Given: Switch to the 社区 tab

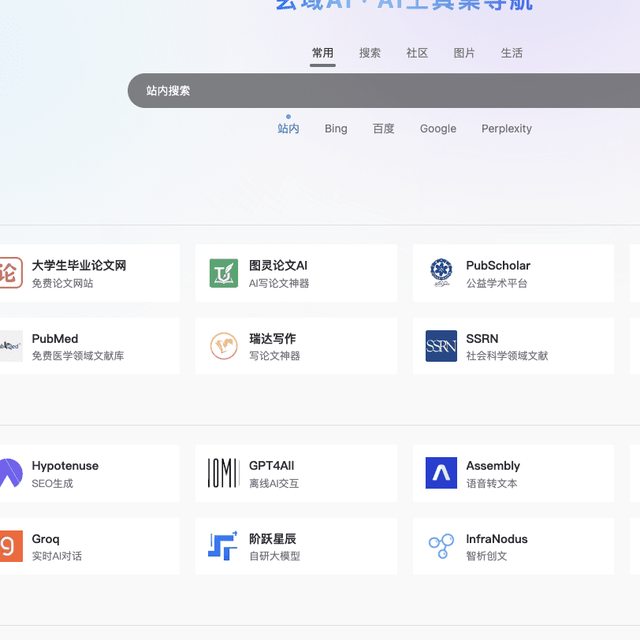Looking at the screenshot, I should coord(417,53).
